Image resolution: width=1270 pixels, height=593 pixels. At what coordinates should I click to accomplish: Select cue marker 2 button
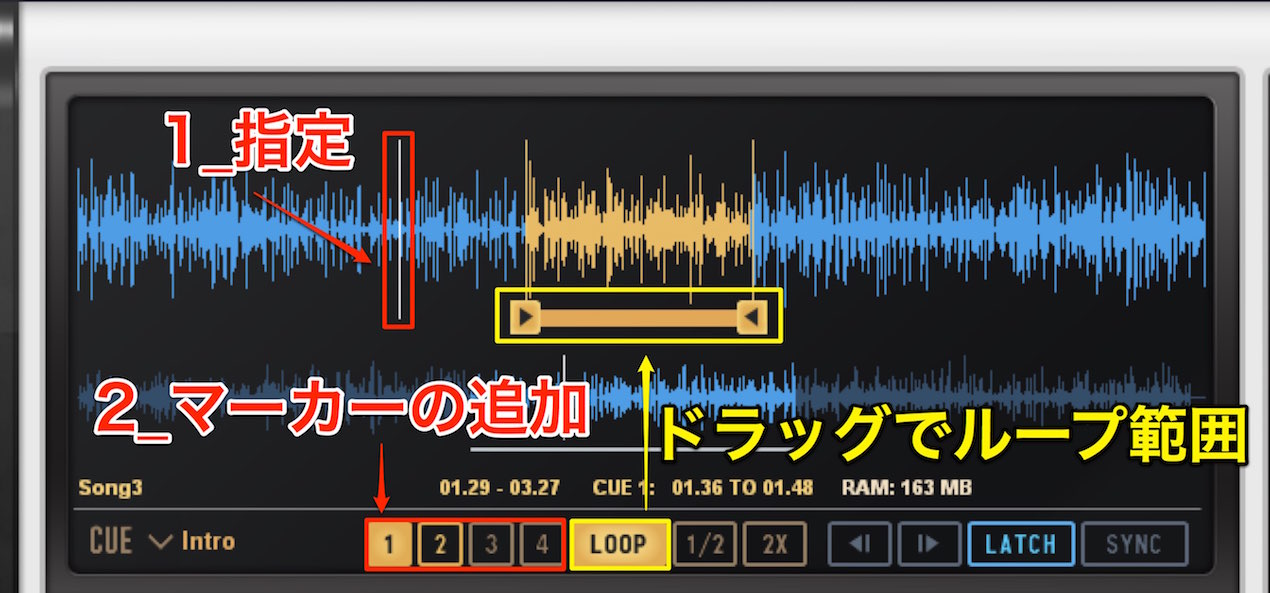[x=440, y=545]
